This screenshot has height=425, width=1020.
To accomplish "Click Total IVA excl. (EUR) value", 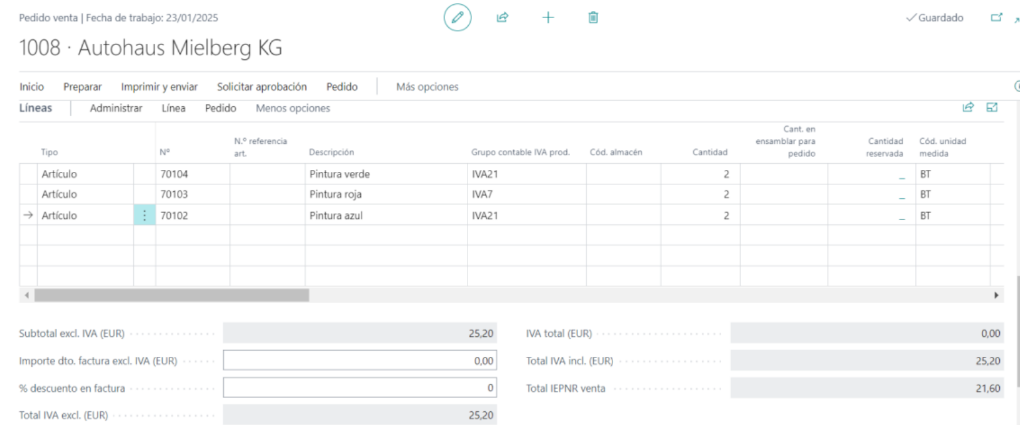I will click(x=360, y=414).
